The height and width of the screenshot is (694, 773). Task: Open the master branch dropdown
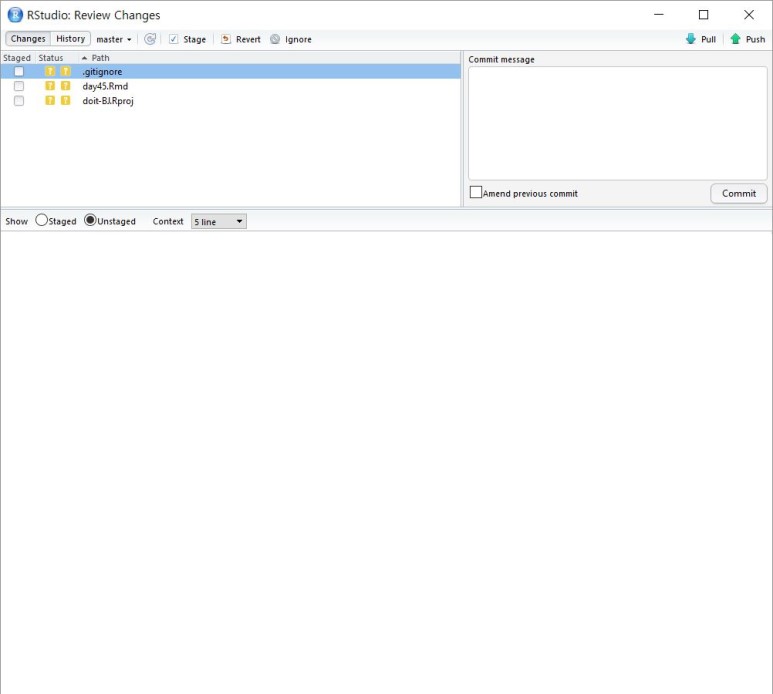(114, 39)
